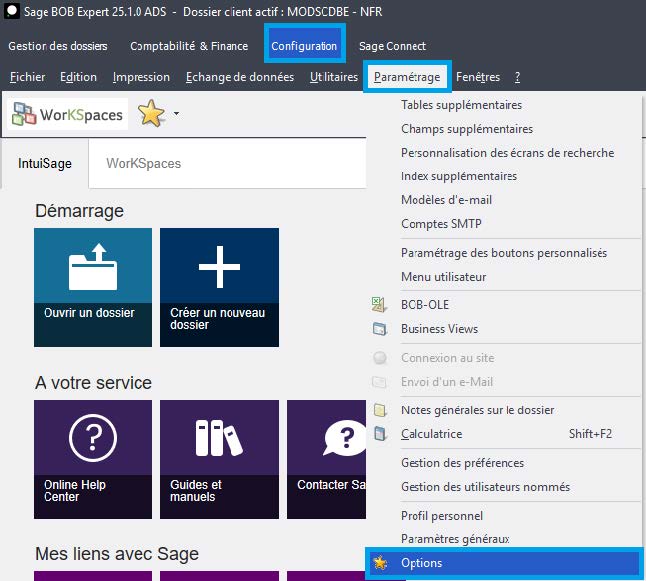The width and height of the screenshot is (646, 581).
Task: Launch the Calculatrice menu item
Action: 431,434
